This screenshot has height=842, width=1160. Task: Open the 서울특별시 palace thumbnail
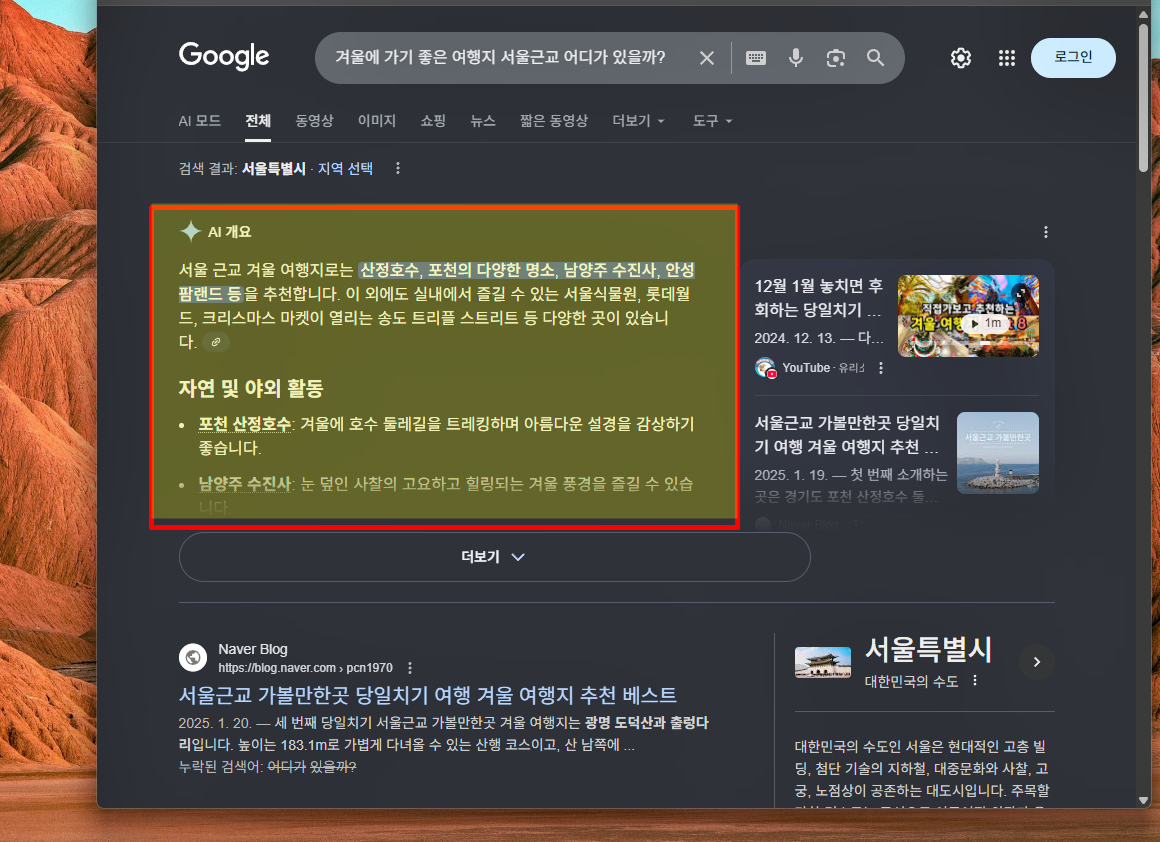pos(823,662)
